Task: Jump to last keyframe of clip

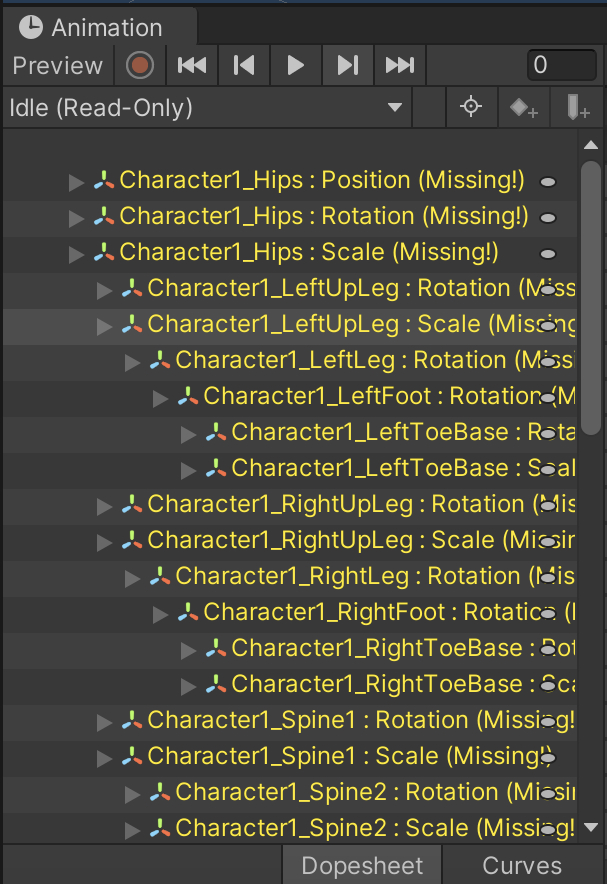Action: click(399, 66)
